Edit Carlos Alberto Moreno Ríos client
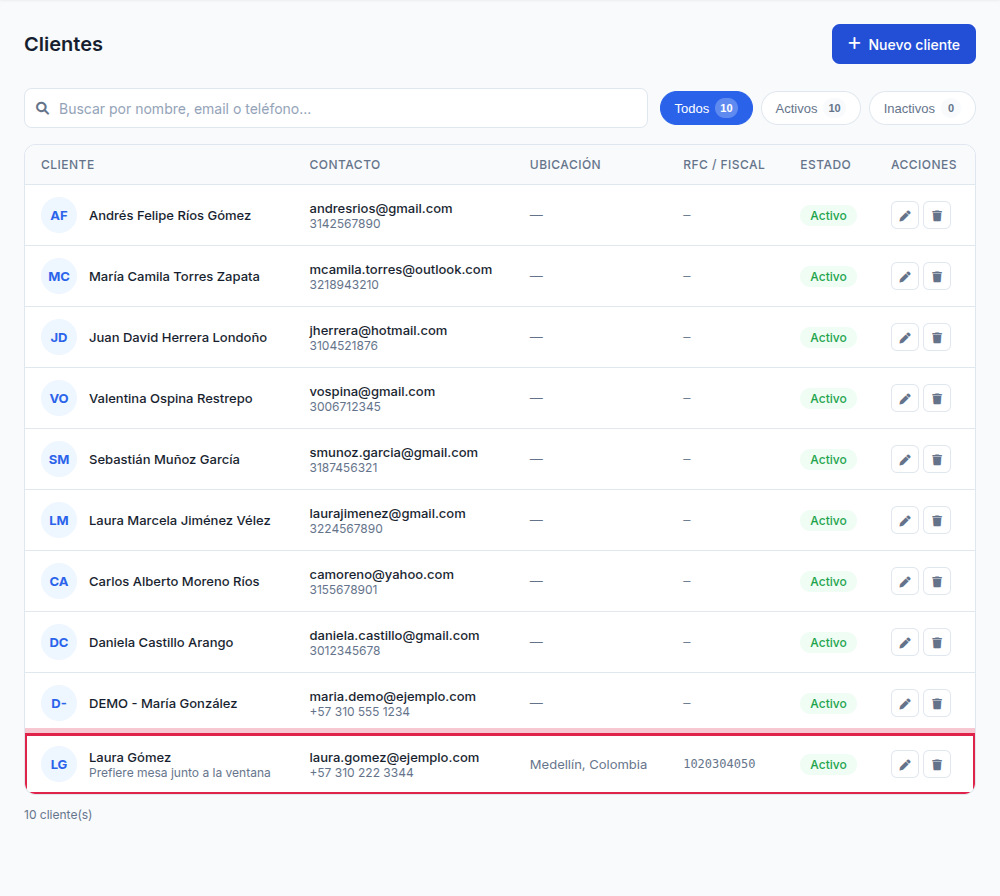This screenshot has height=896, width=1000. tap(904, 582)
